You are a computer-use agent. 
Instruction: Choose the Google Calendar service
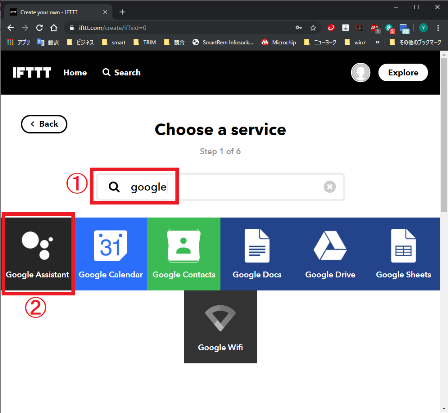[111, 254]
